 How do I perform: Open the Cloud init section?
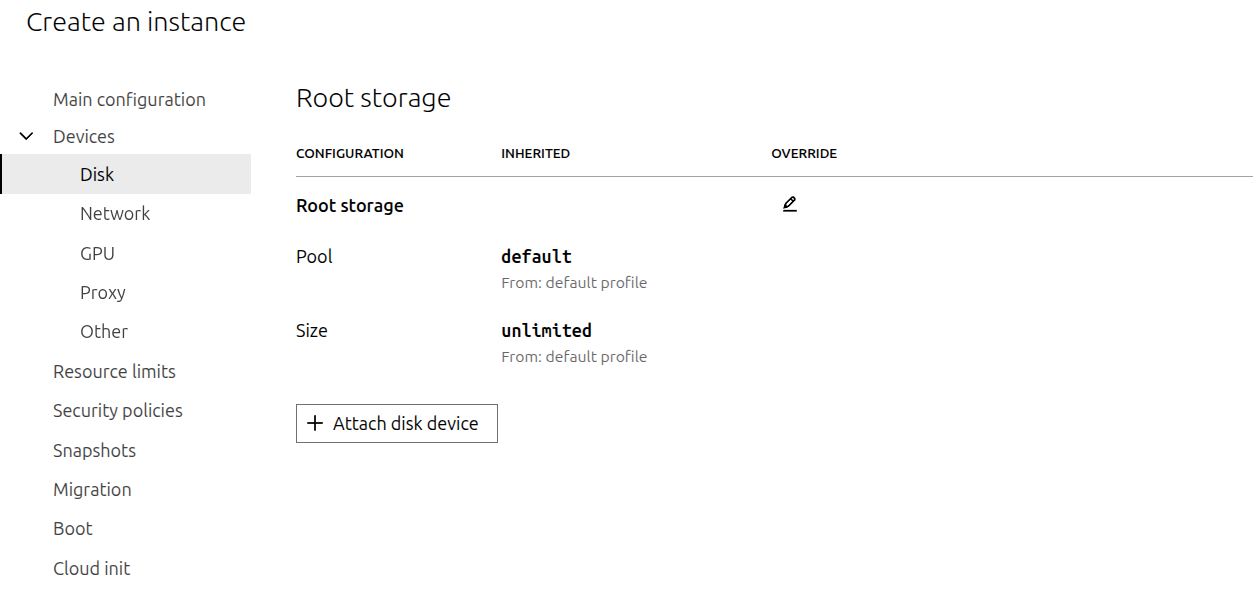91,569
